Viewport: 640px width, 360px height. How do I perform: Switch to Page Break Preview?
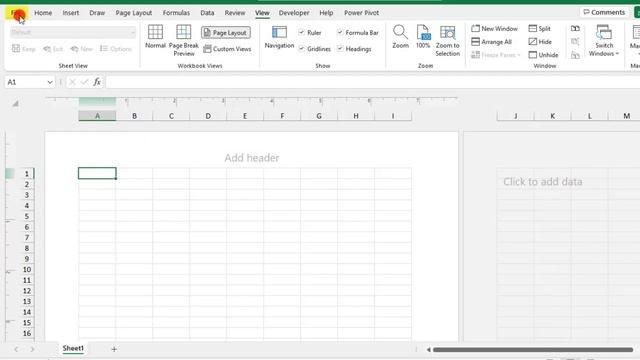pos(184,40)
